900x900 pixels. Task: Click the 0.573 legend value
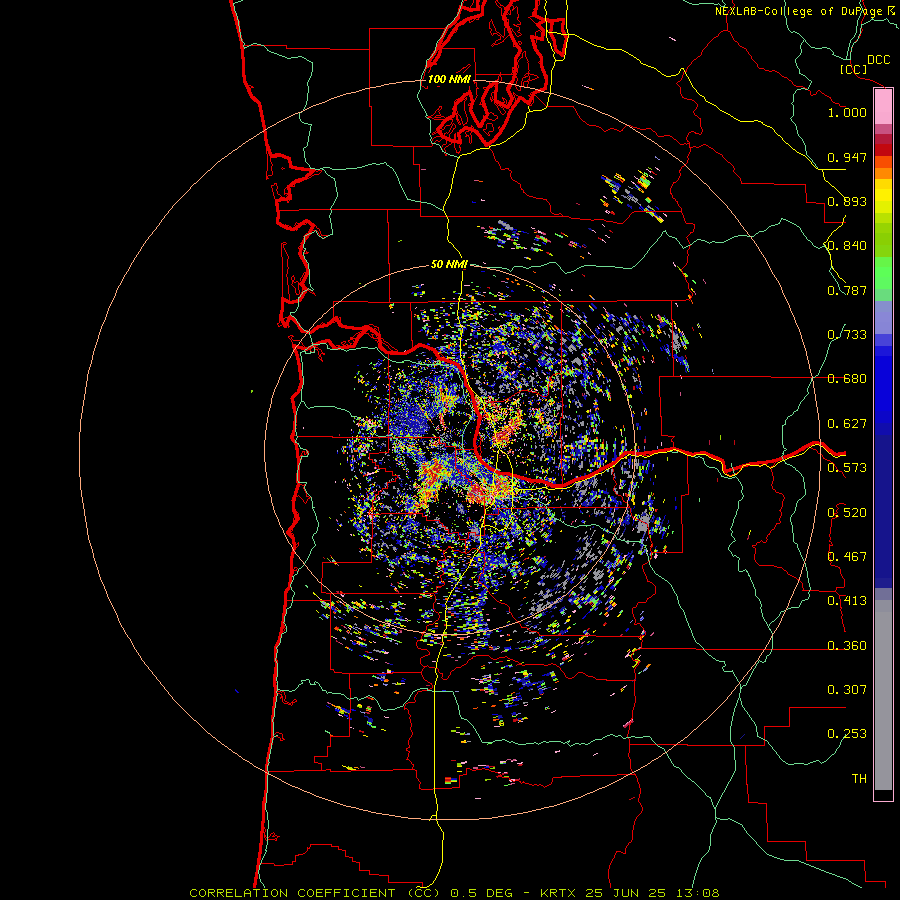847,468
